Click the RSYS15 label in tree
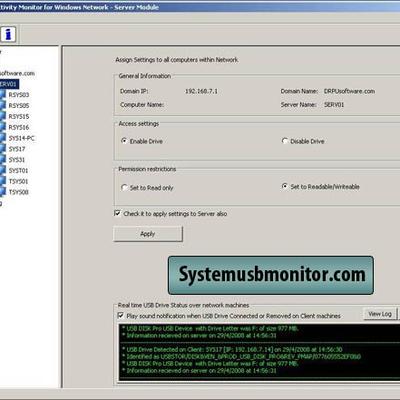400x400 pixels. (19, 116)
